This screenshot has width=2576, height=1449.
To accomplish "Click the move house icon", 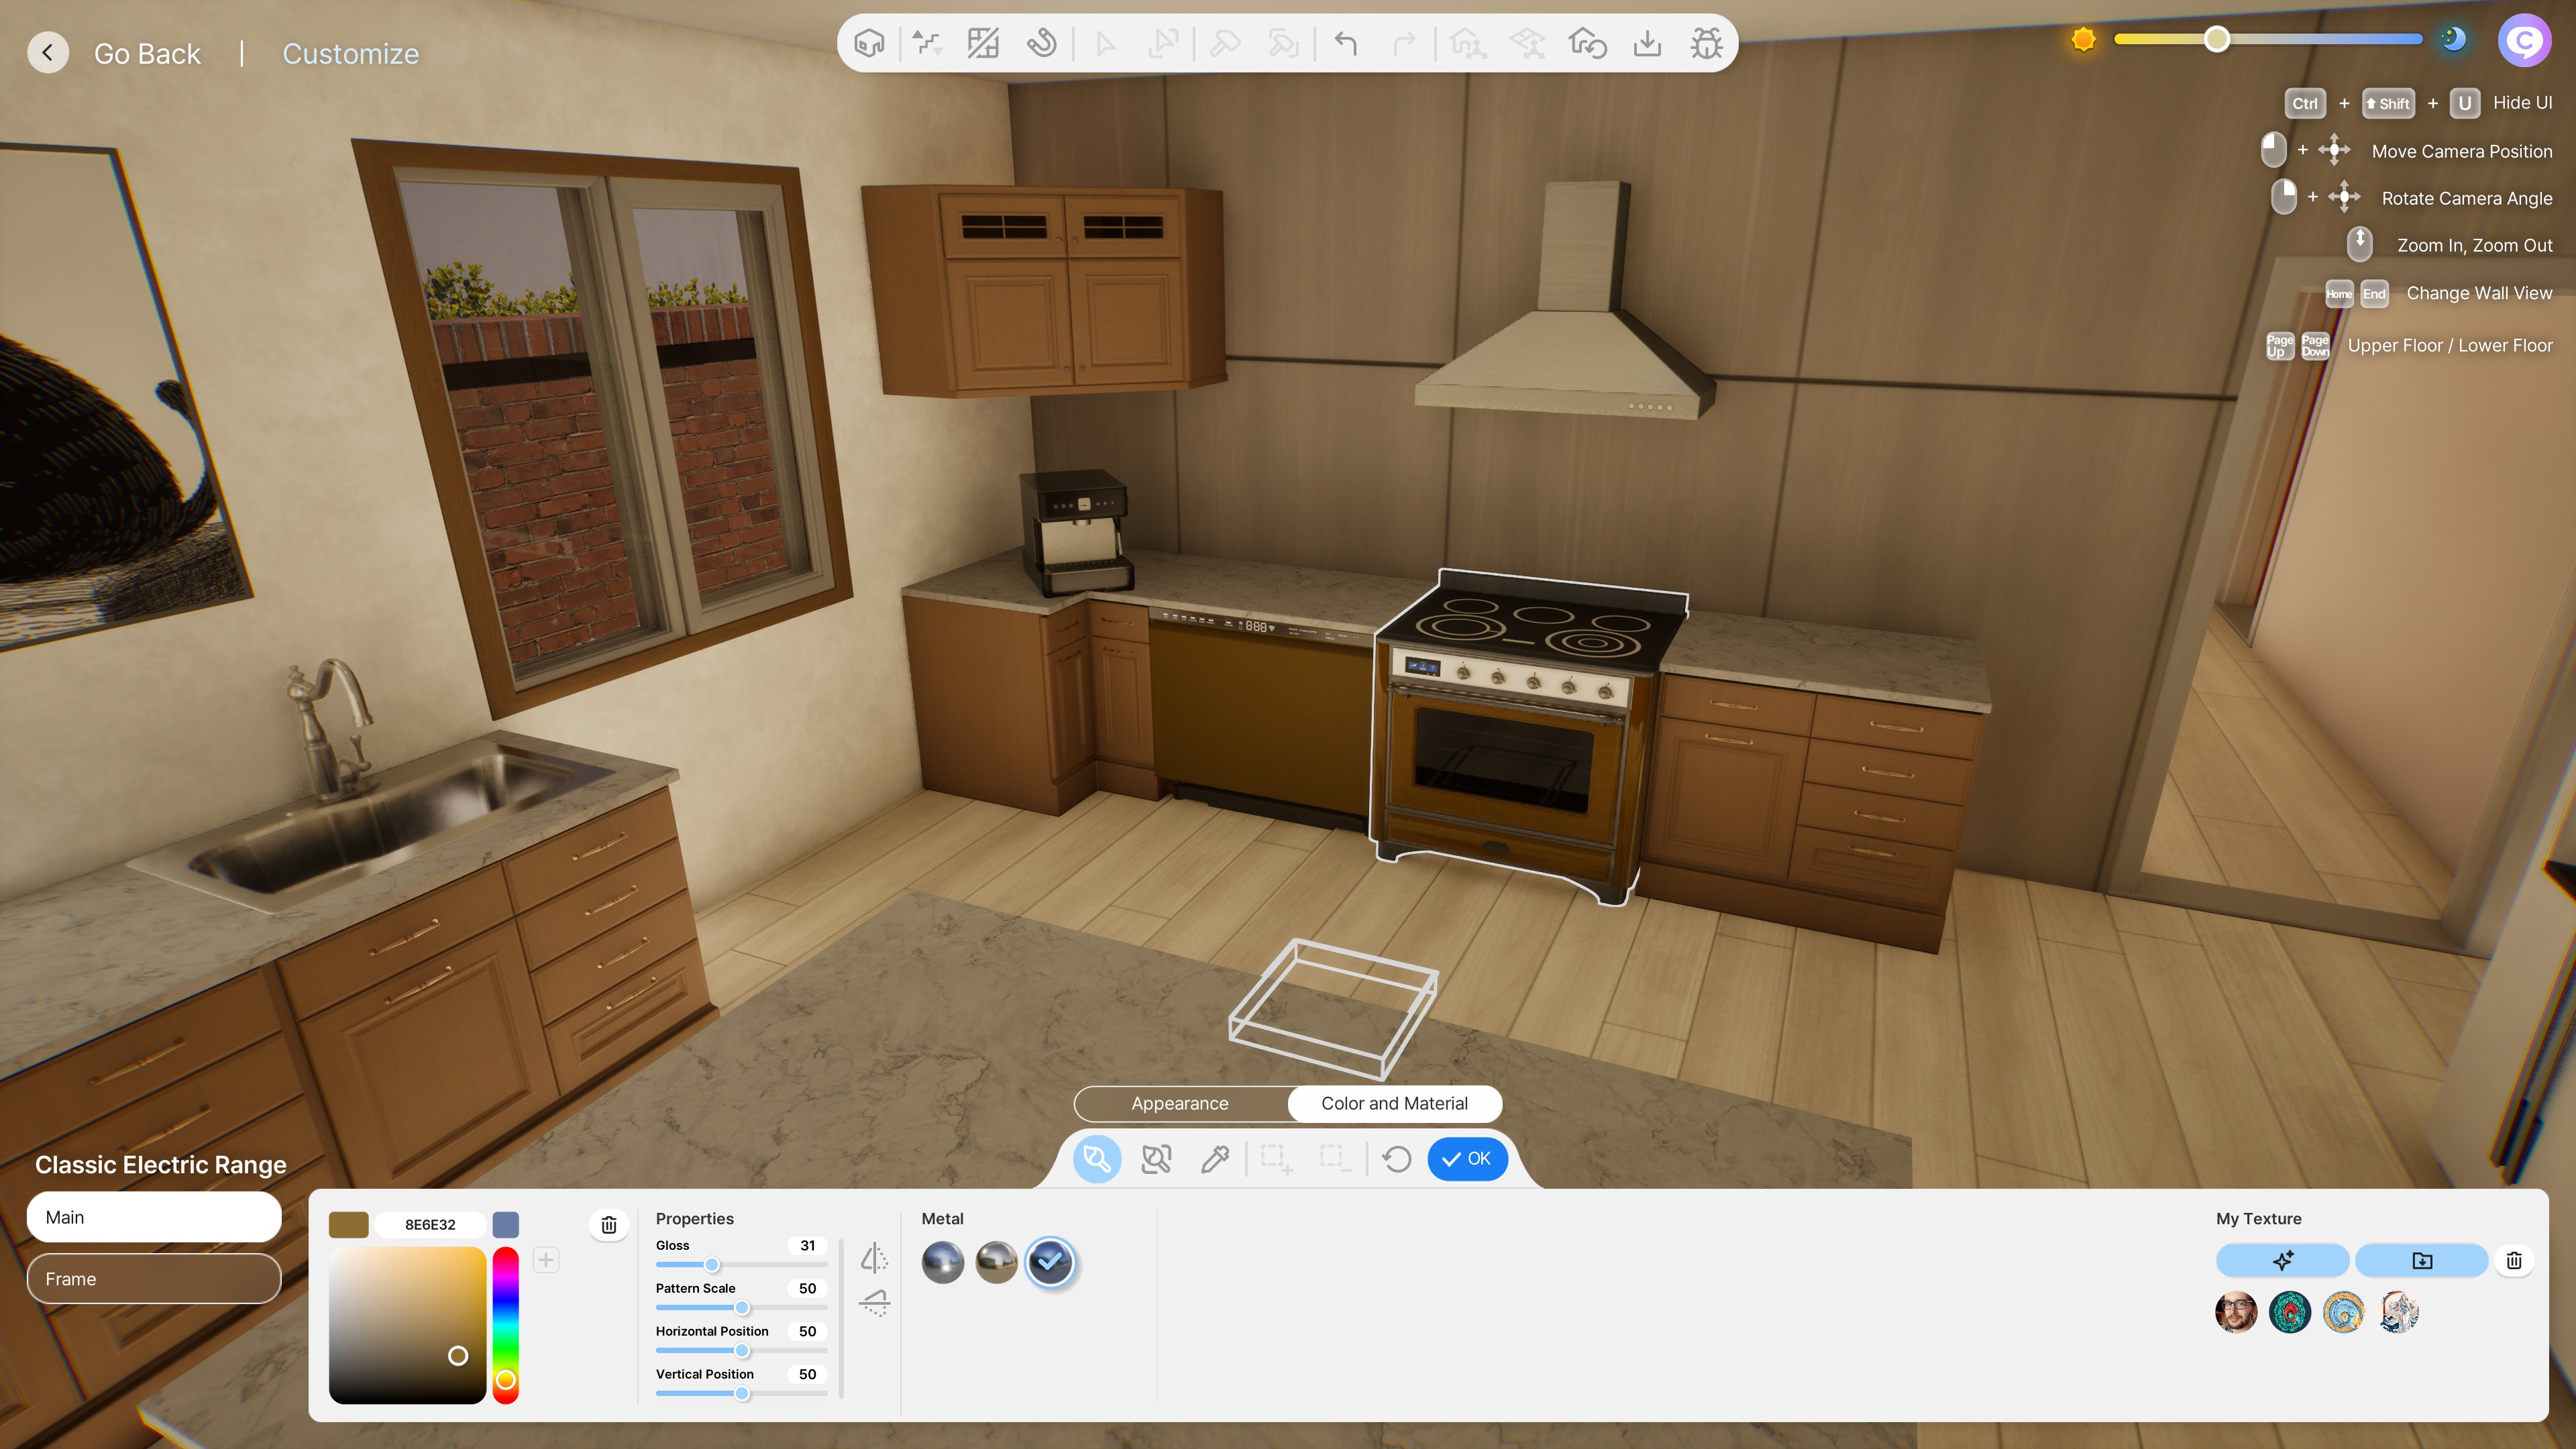I will 1468,43.
